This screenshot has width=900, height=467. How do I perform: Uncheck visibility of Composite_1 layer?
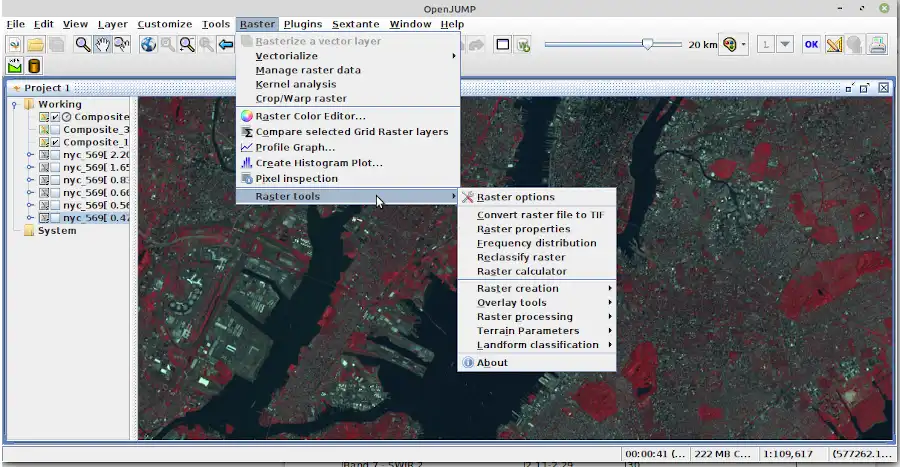pos(55,142)
